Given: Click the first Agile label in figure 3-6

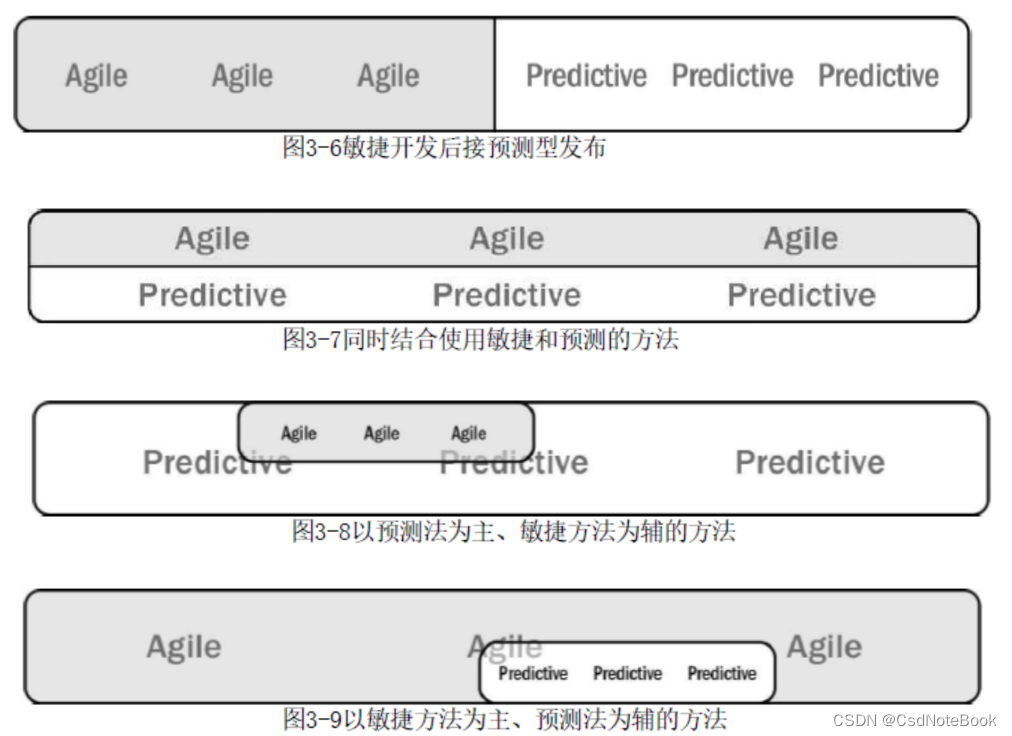Looking at the screenshot, I should 97,77.
